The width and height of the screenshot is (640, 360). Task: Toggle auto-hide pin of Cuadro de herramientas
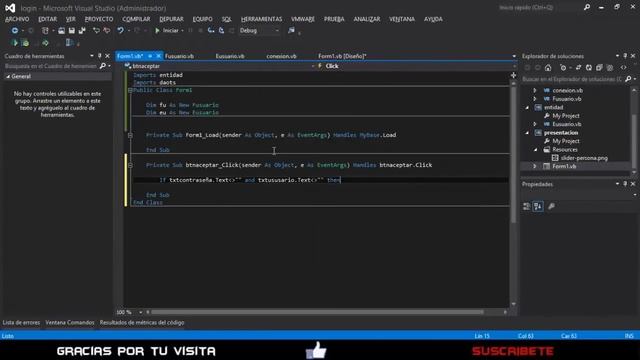coord(100,56)
